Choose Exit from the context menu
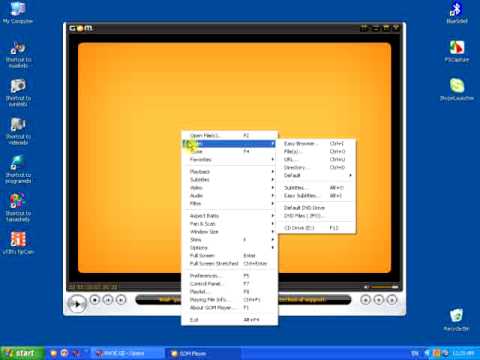Screen dimensions: 480x360 pos(229,320)
